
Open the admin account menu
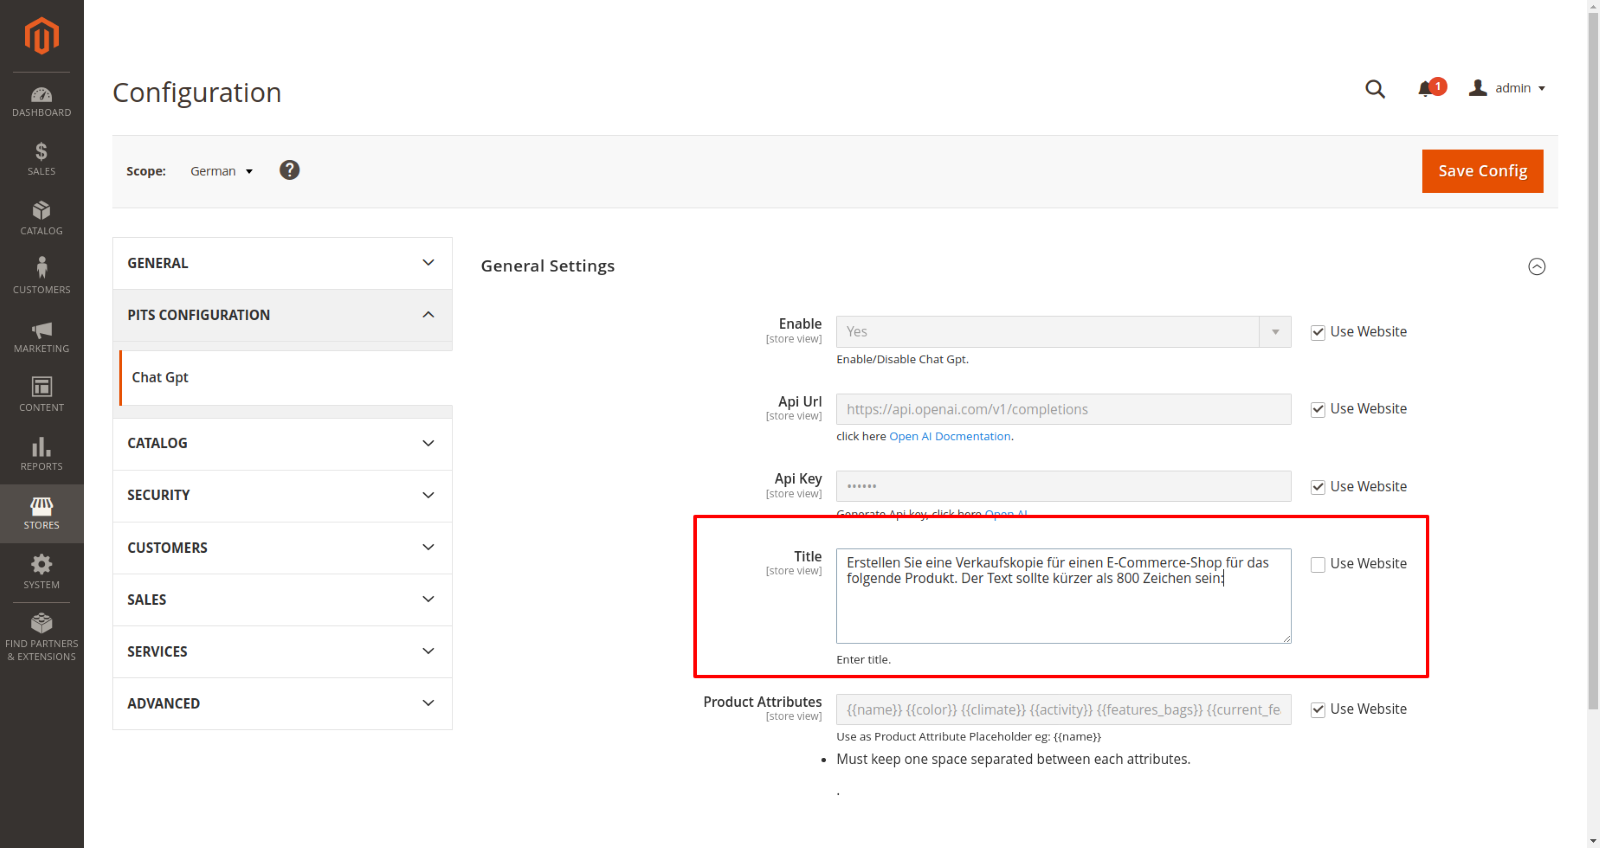(1508, 88)
